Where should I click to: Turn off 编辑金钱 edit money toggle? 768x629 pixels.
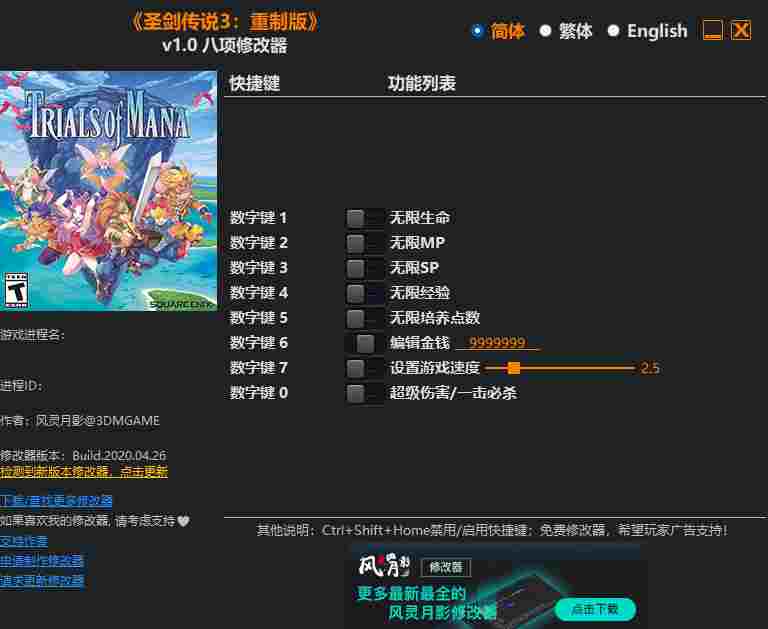(364, 343)
